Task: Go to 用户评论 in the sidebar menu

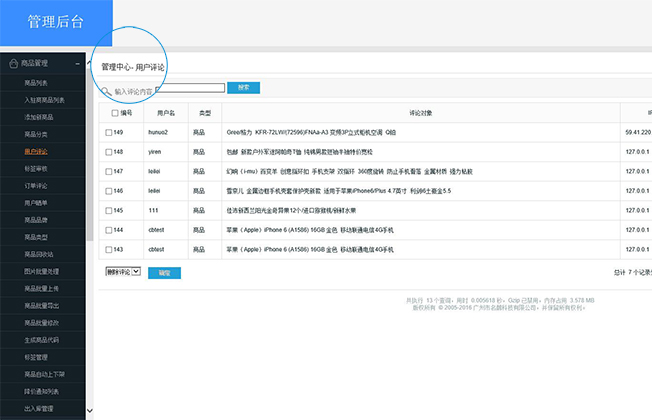Action: 37,151
